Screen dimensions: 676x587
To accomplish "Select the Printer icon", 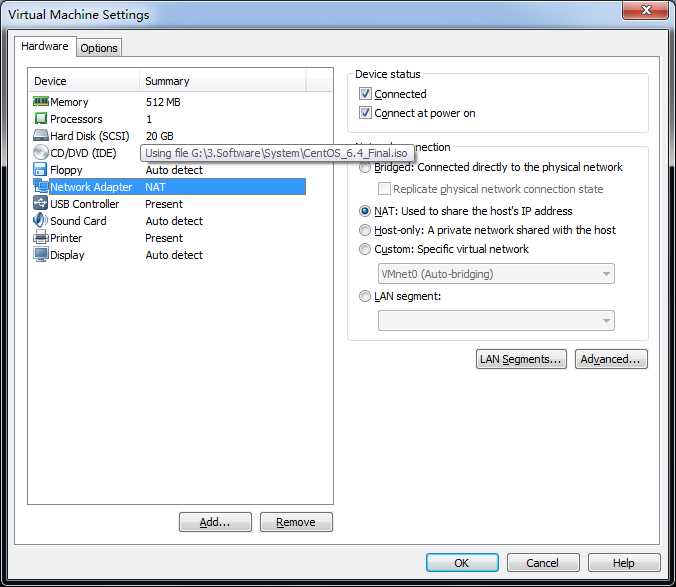I will pos(41,237).
